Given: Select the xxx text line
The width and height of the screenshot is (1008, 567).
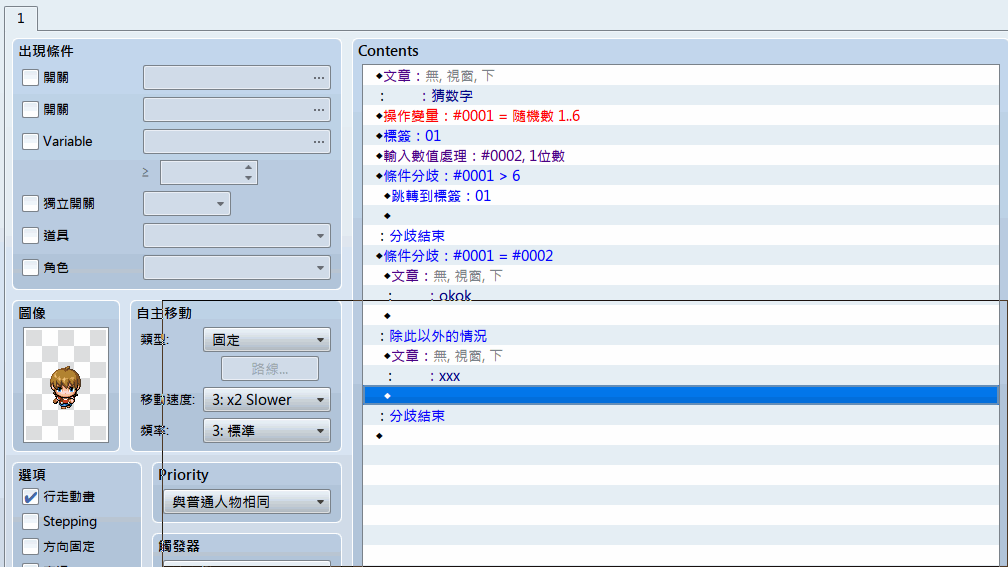Looking at the screenshot, I should (681, 375).
